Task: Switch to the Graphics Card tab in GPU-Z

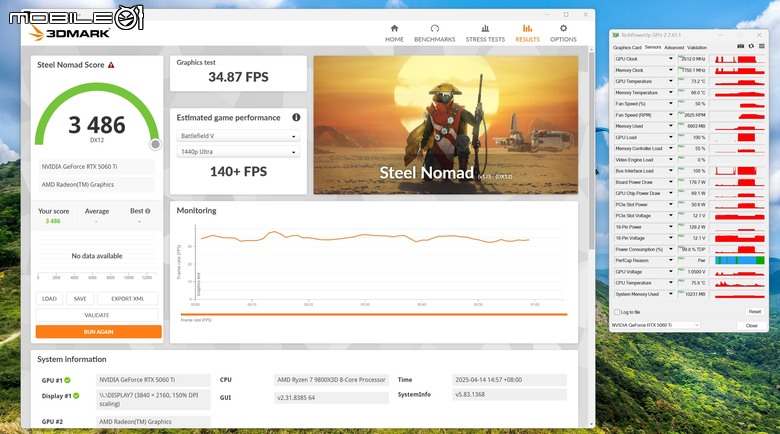Action: (627, 48)
